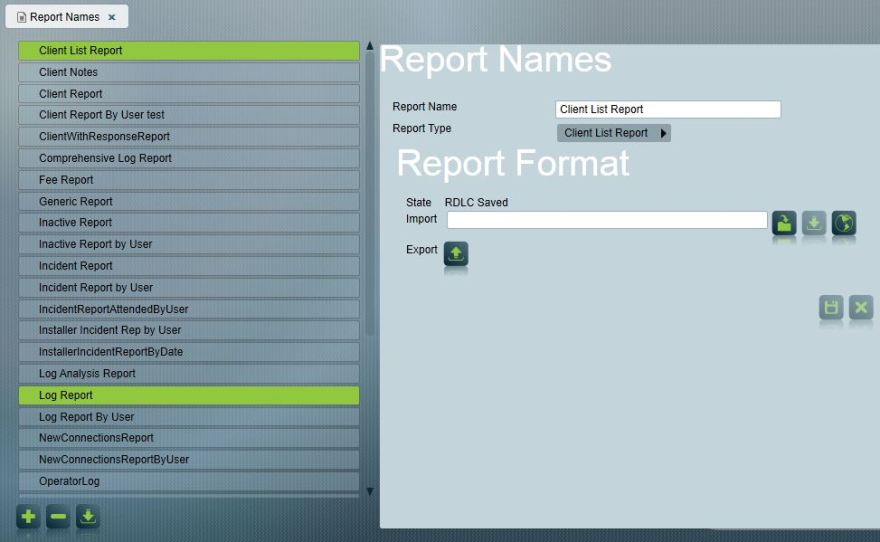Image resolution: width=880 pixels, height=542 pixels.
Task: Select Incident Report by User row
Action: [189, 288]
